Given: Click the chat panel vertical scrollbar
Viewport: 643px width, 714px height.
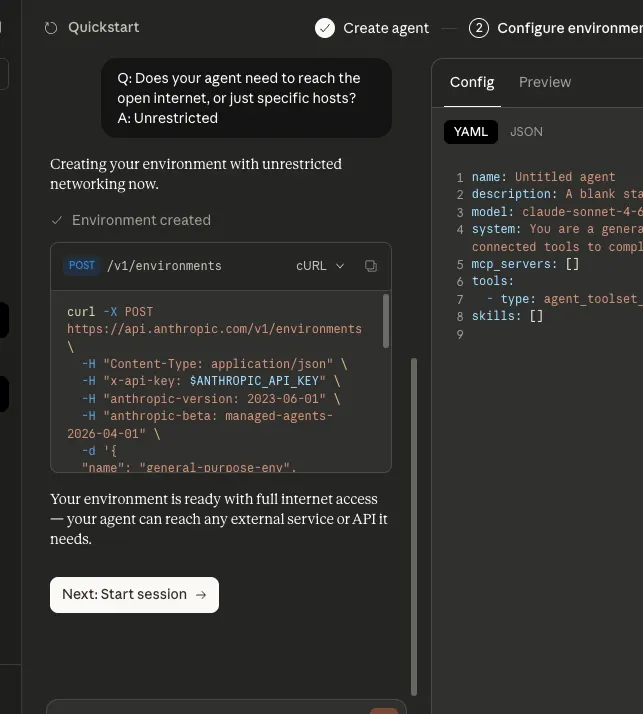Looking at the screenshot, I should [414, 527].
